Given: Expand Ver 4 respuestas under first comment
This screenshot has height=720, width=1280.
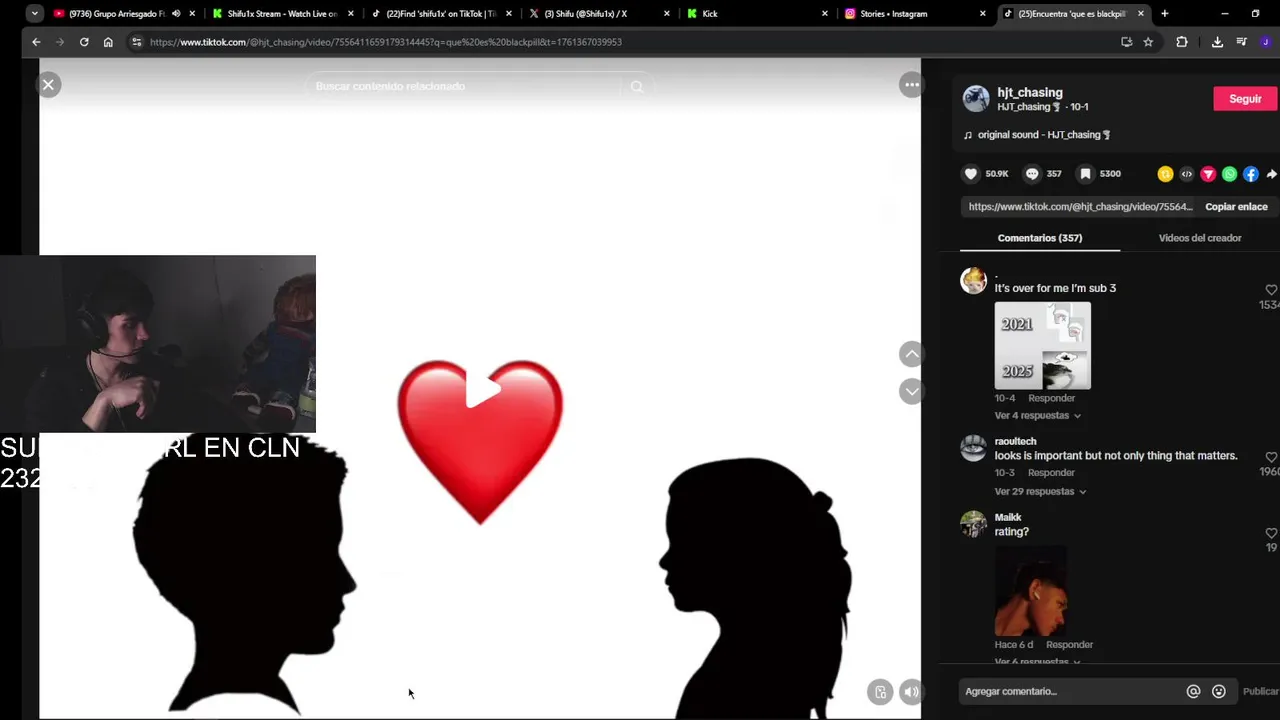Looking at the screenshot, I should [x=1037, y=416].
